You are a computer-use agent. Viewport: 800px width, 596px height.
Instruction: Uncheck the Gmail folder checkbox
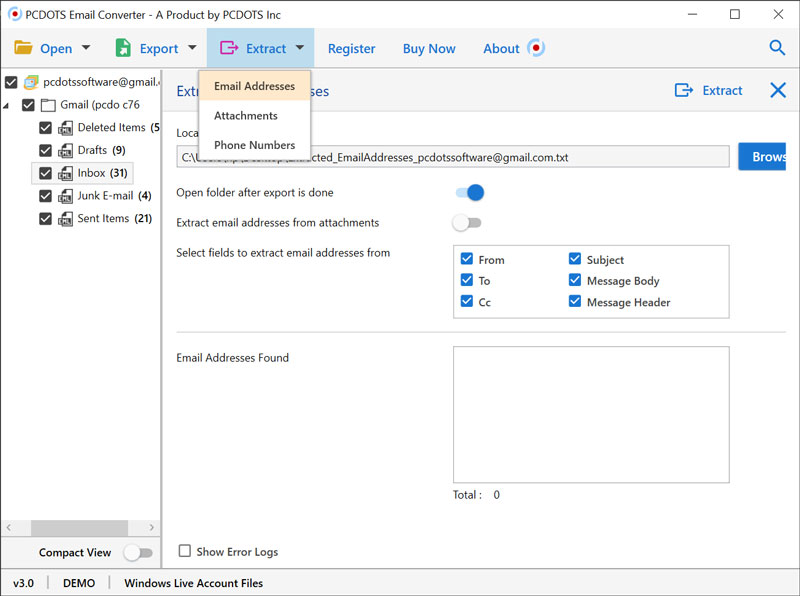pyautogui.click(x=28, y=105)
